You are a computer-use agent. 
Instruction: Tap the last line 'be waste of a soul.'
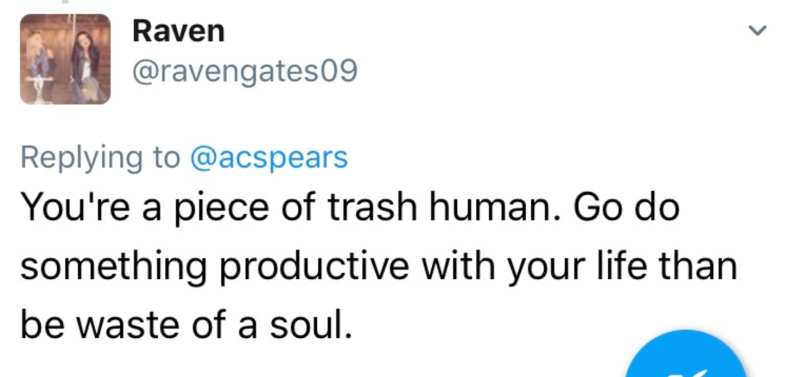point(183,324)
